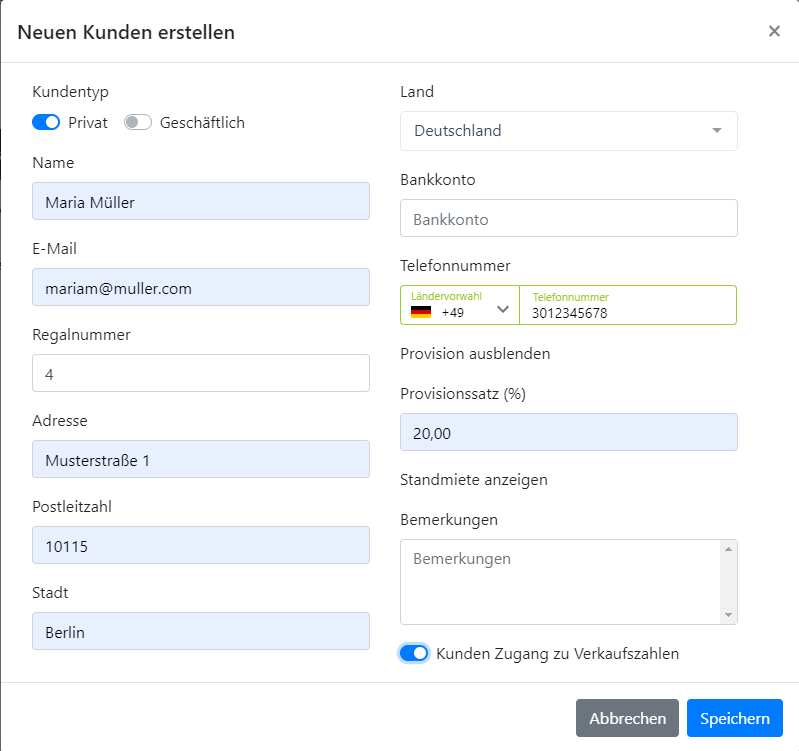Enable the Geschäftlich customer type switch

pyautogui.click(x=138, y=122)
